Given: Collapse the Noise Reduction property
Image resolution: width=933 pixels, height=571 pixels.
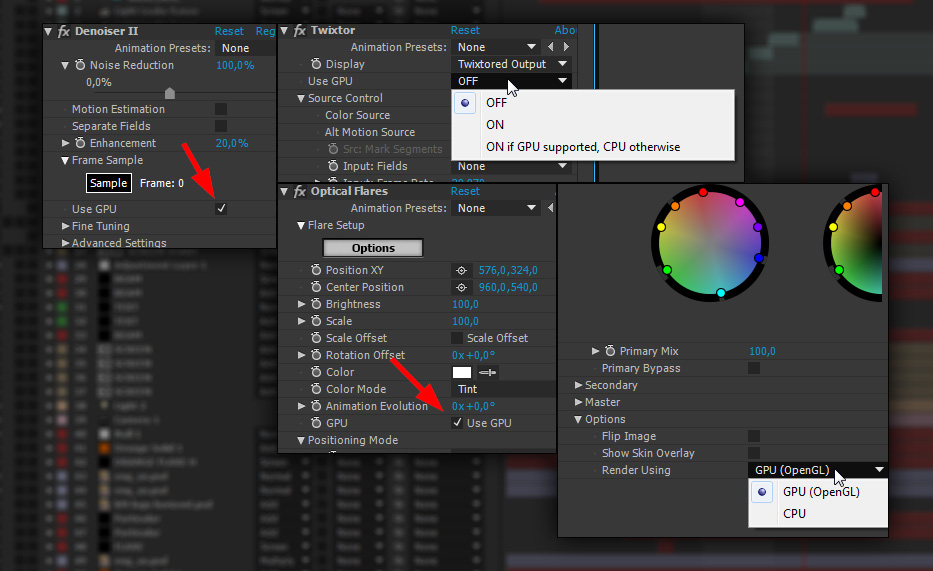Looking at the screenshot, I should coord(65,65).
